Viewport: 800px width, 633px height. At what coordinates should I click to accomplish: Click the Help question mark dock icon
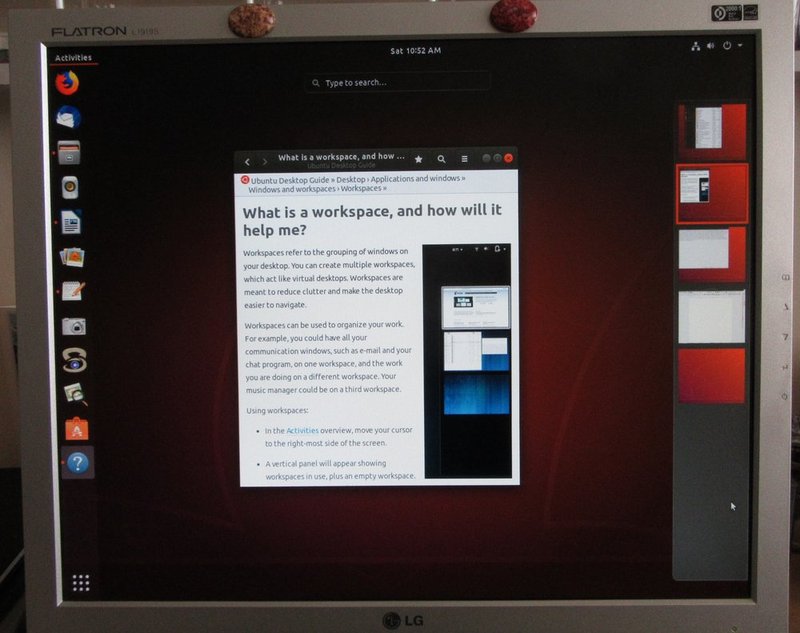click(x=78, y=464)
